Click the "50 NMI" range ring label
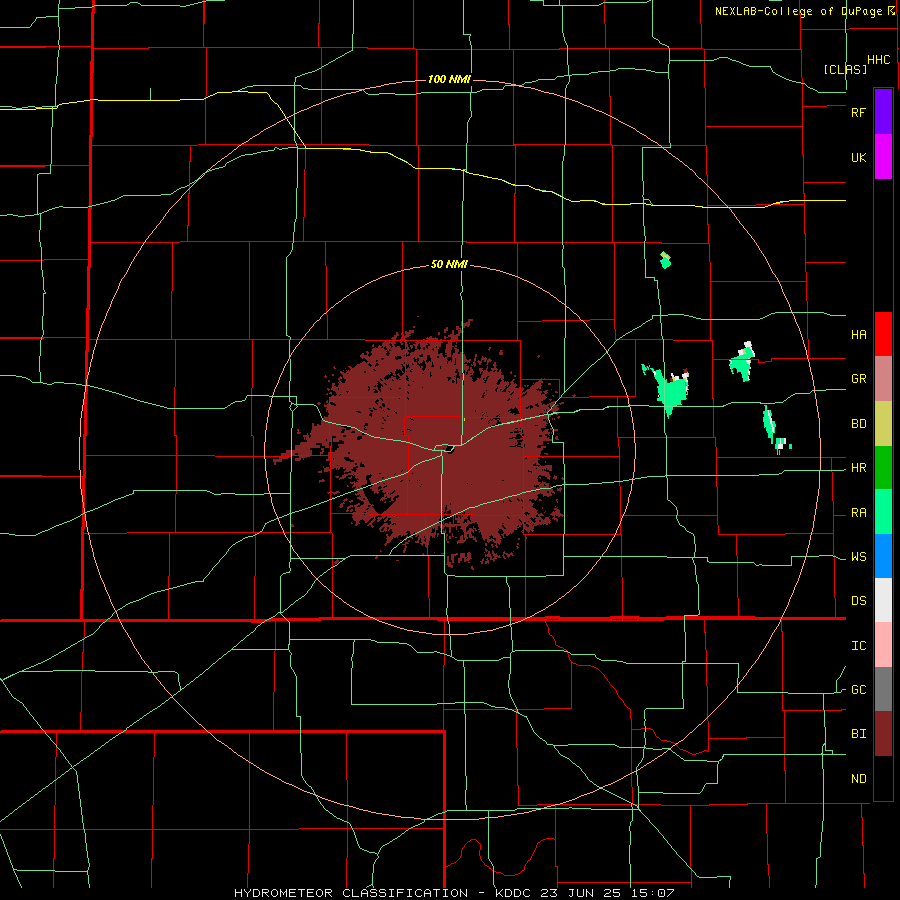 click(449, 265)
